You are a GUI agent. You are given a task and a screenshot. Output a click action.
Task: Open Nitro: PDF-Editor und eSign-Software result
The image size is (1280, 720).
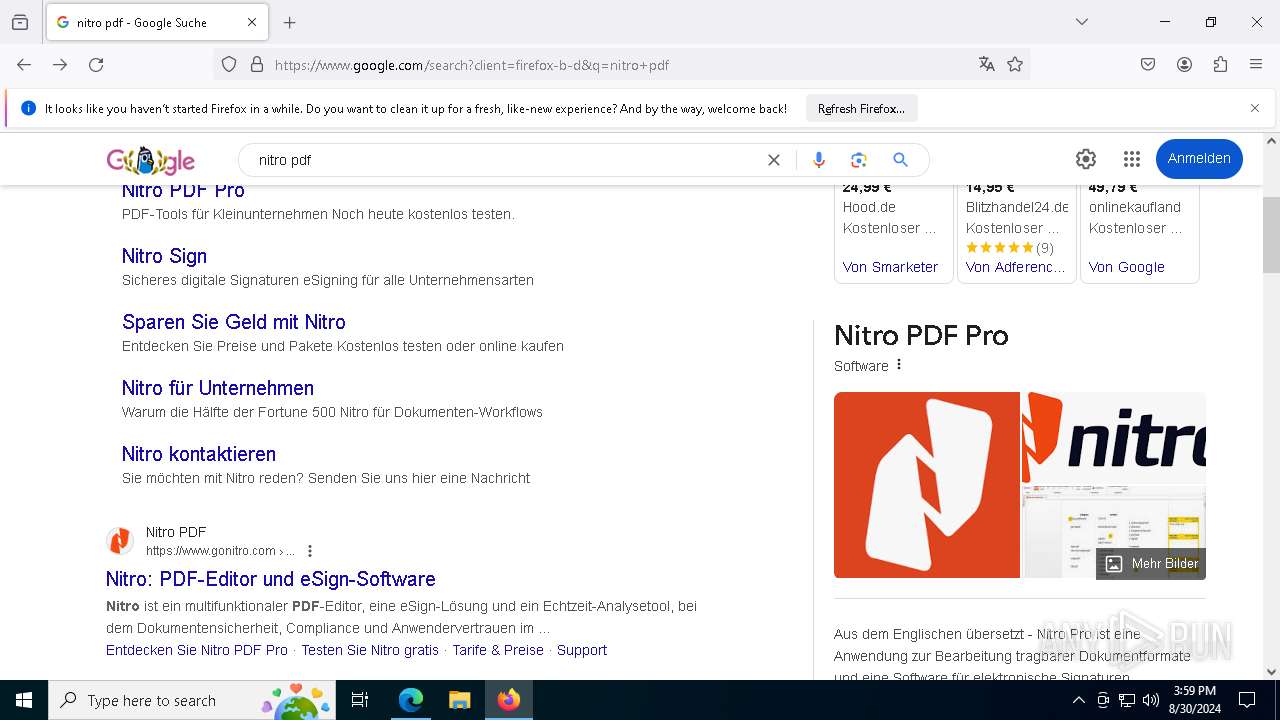click(x=271, y=579)
